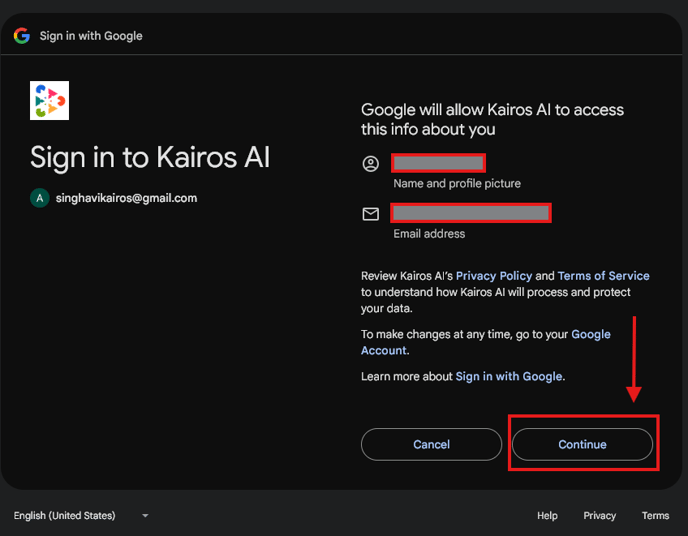Click Privacy in the footer
Viewport: 688px width, 536px height.
pos(600,516)
